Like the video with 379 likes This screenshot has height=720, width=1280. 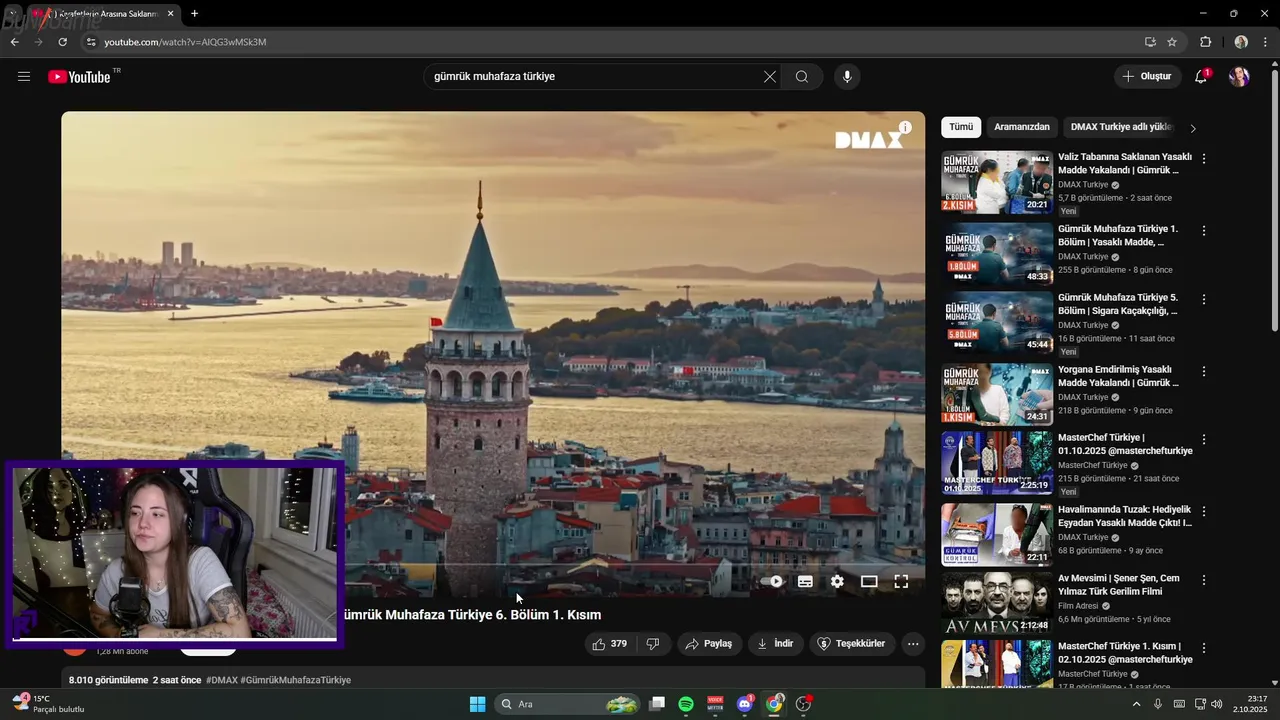[609, 644]
